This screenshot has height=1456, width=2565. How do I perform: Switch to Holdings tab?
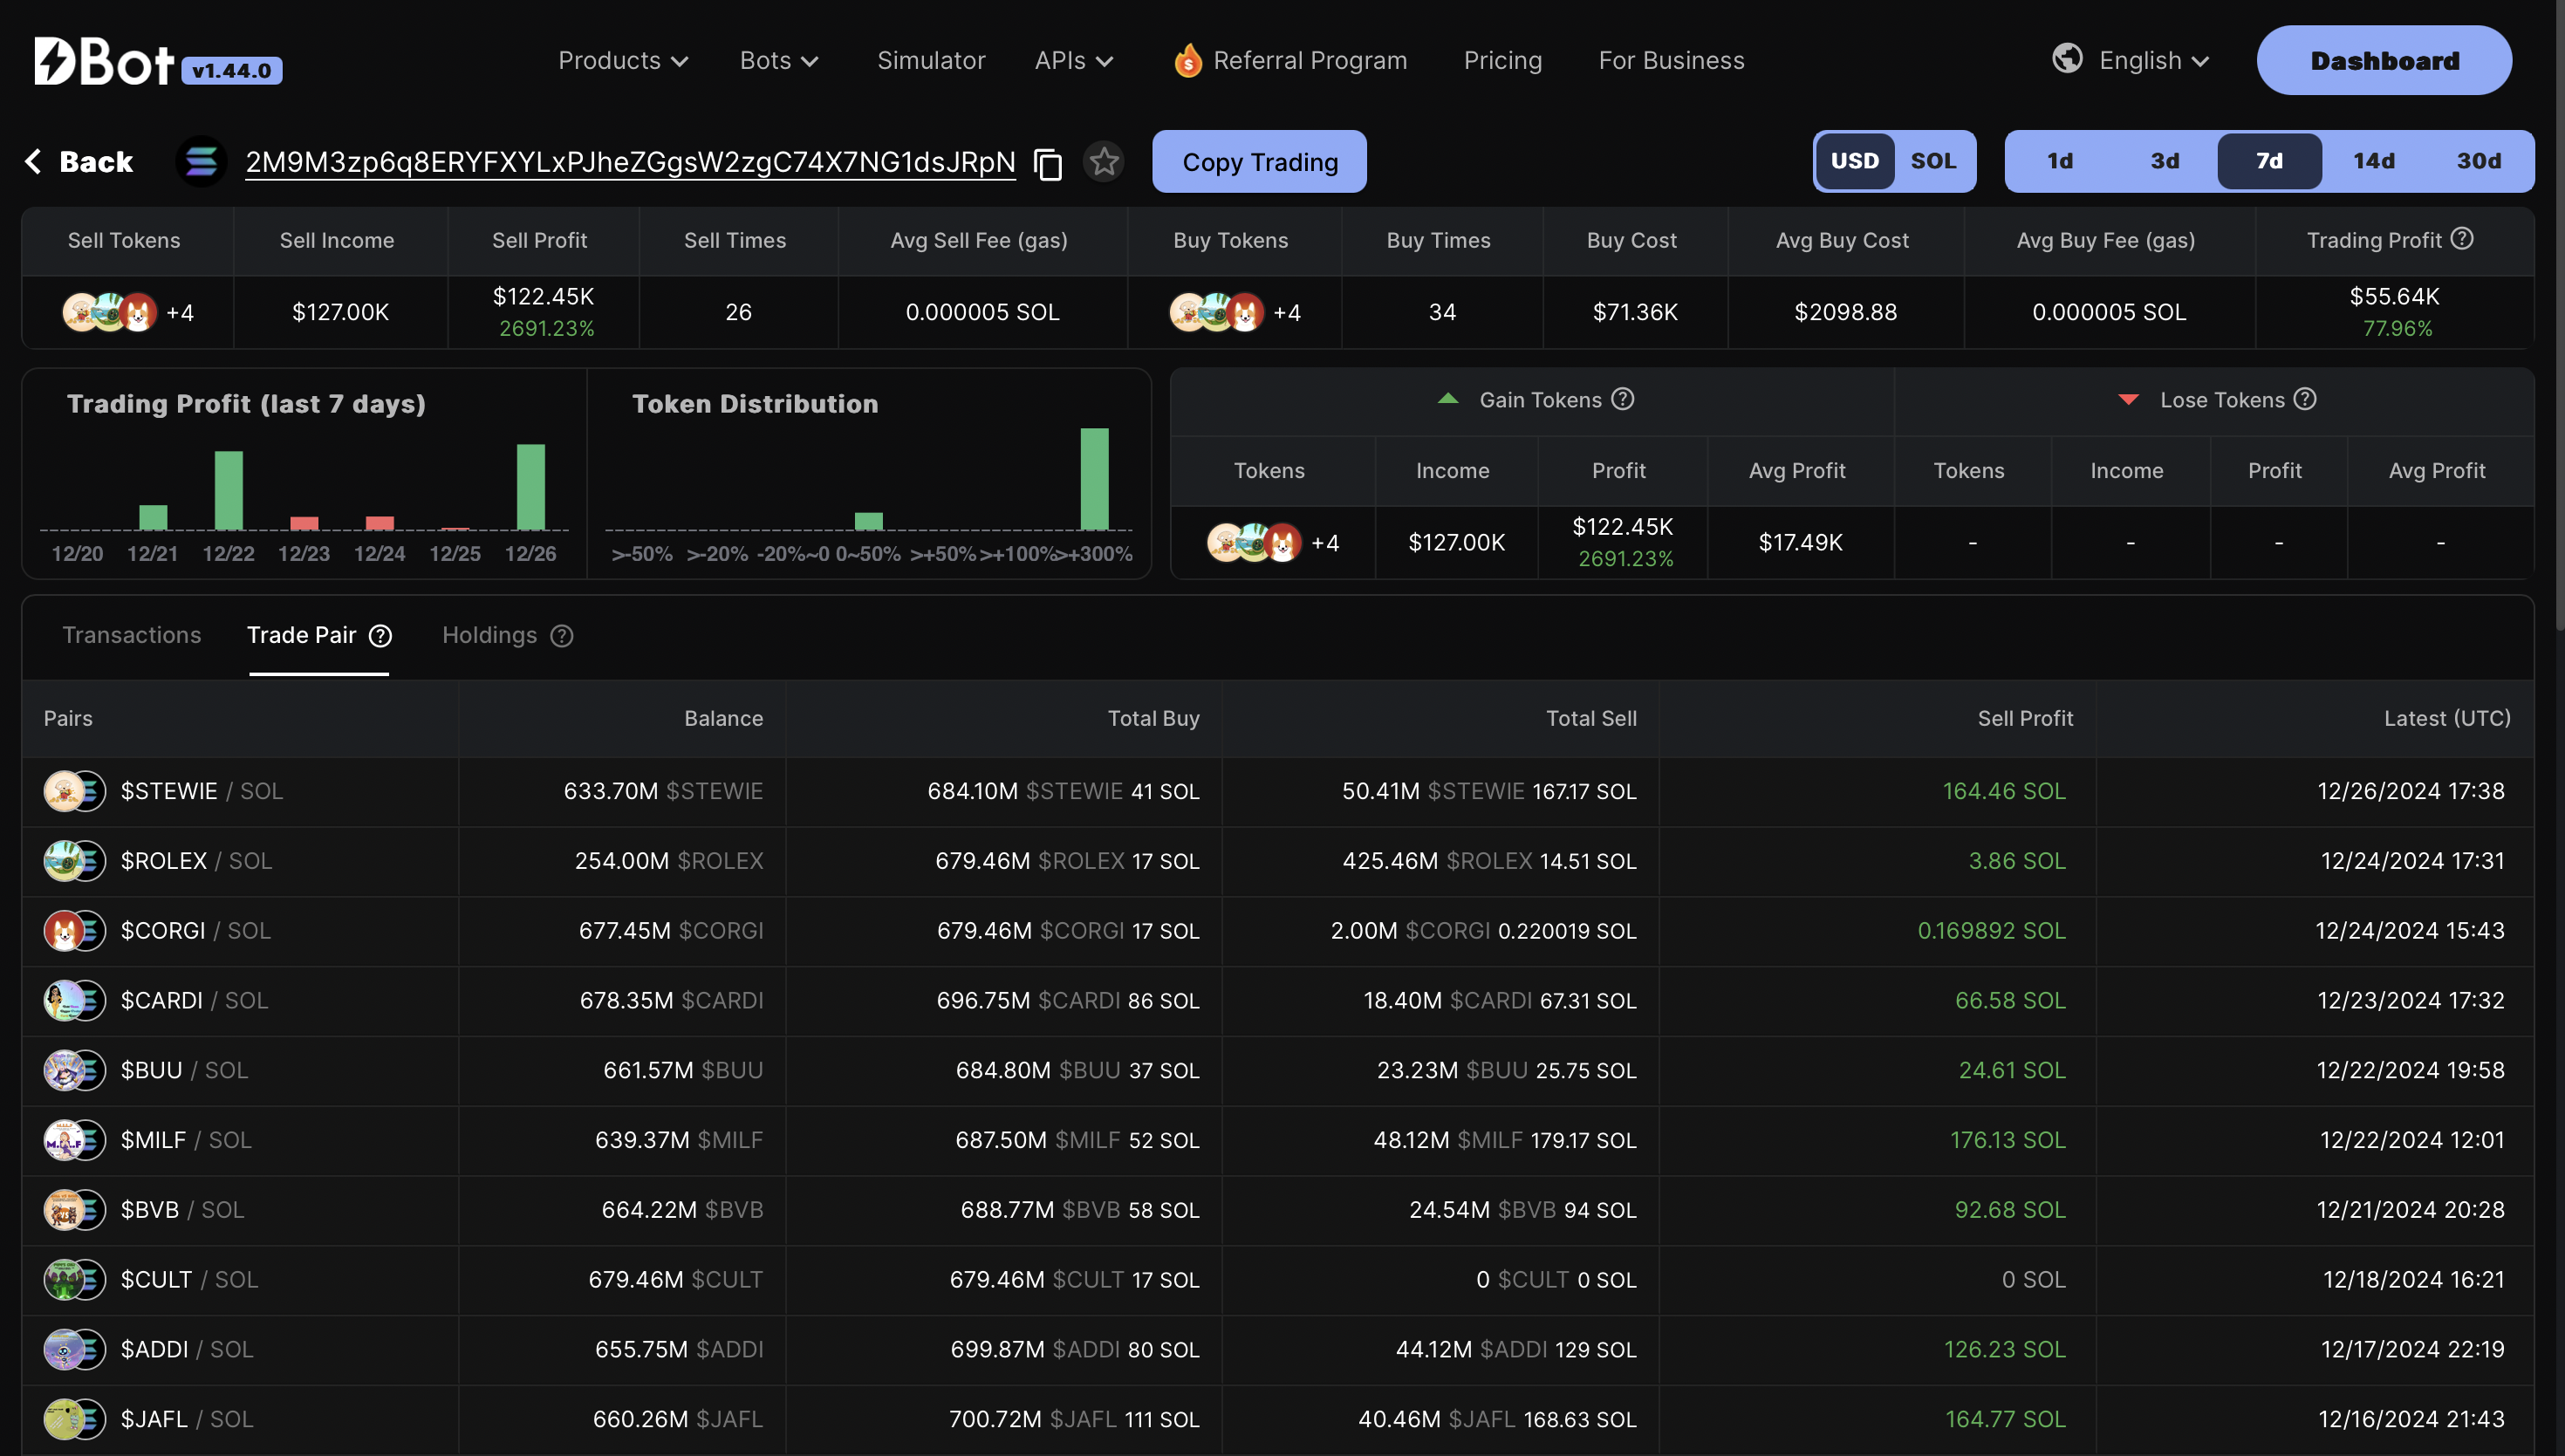(x=489, y=635)
